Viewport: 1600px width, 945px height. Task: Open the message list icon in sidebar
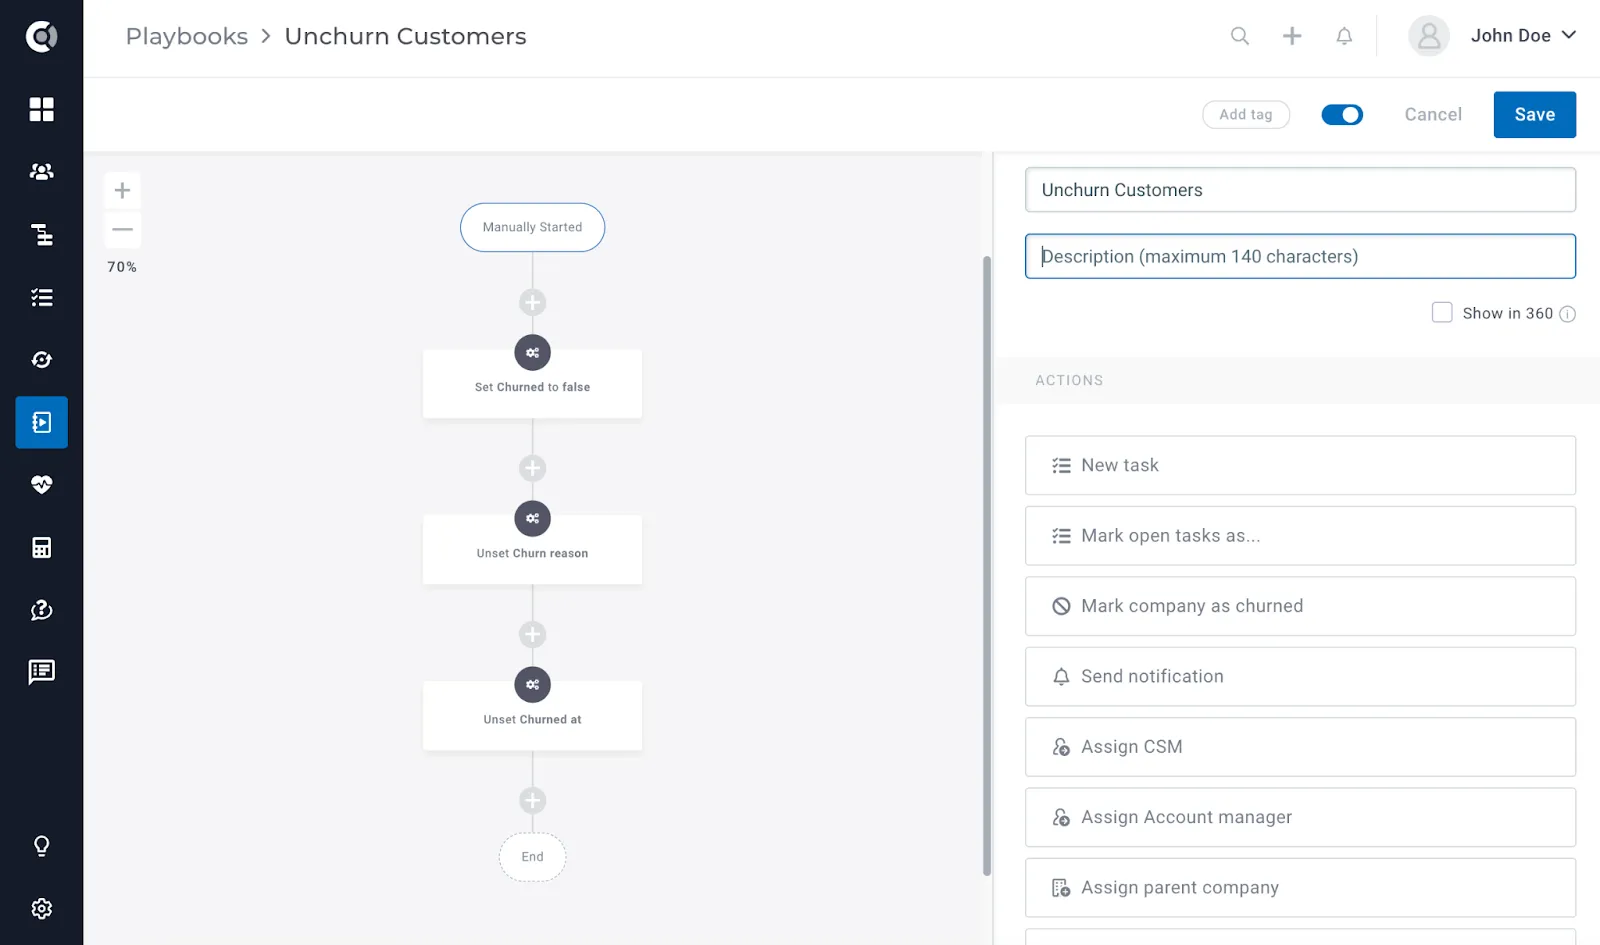41,672
